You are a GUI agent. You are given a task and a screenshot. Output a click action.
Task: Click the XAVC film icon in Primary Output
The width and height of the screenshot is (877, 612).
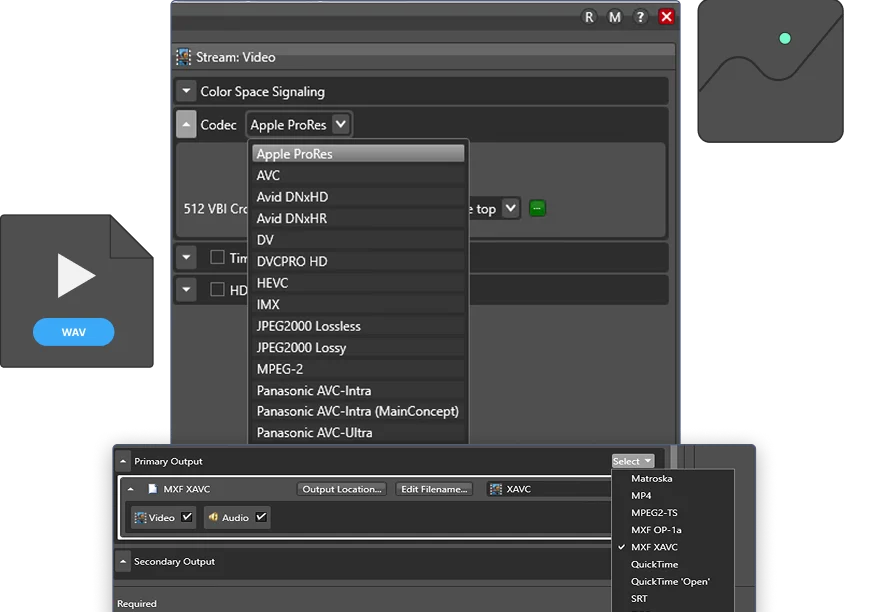point(496,489)
